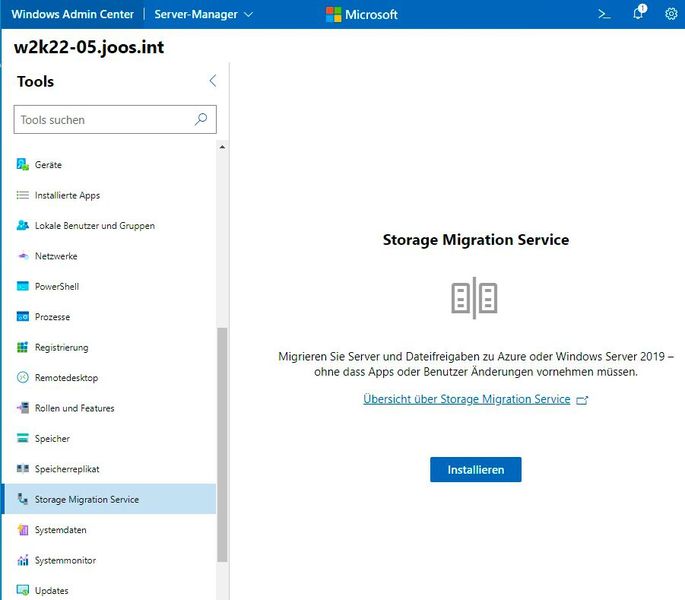Select Lokale Benutzer und Gruppen
Screen dimensions: 685x600
(x=109, y=225)
